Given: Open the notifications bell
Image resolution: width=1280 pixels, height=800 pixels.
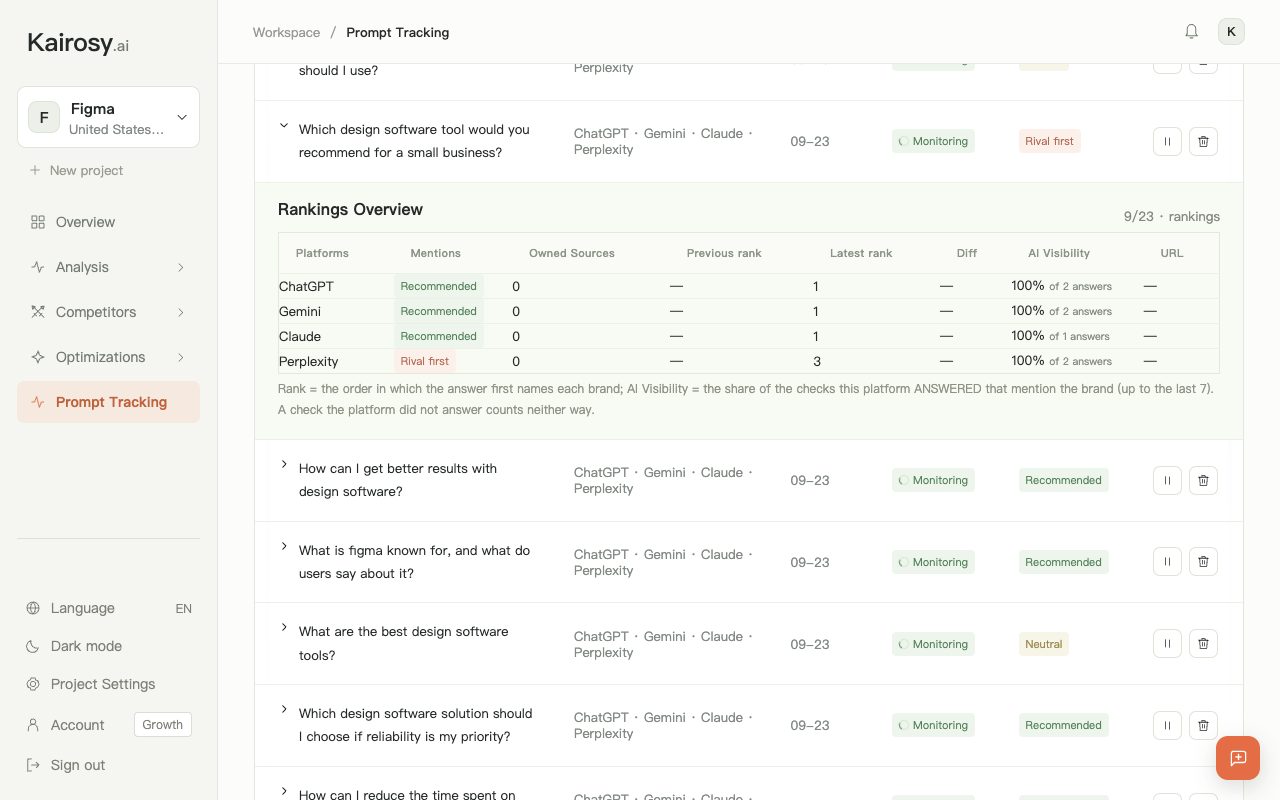Looking at the screenshot, I should tap(1191, 31).
